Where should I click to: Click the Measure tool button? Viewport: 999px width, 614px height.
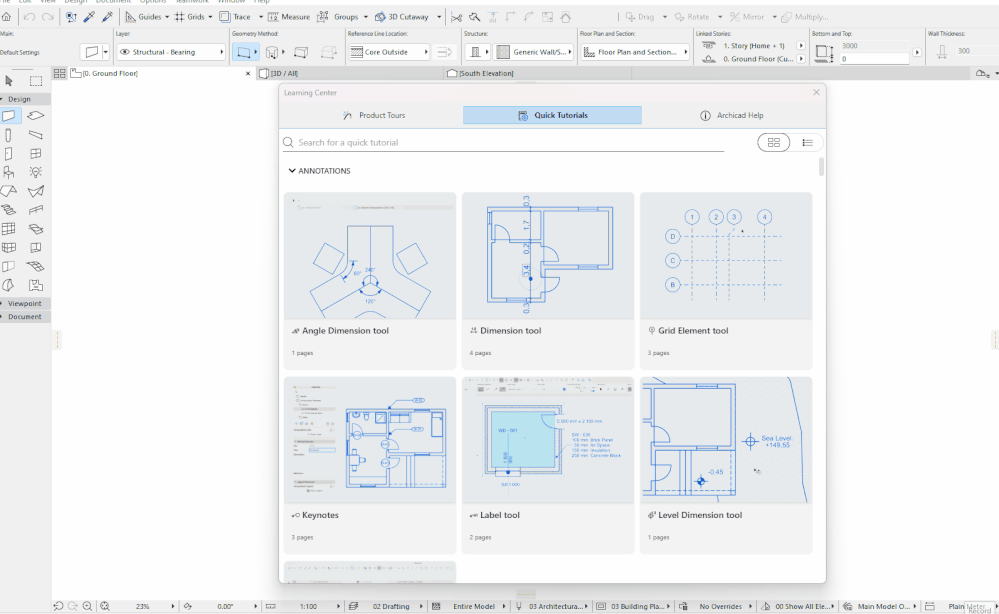(289, 17)
